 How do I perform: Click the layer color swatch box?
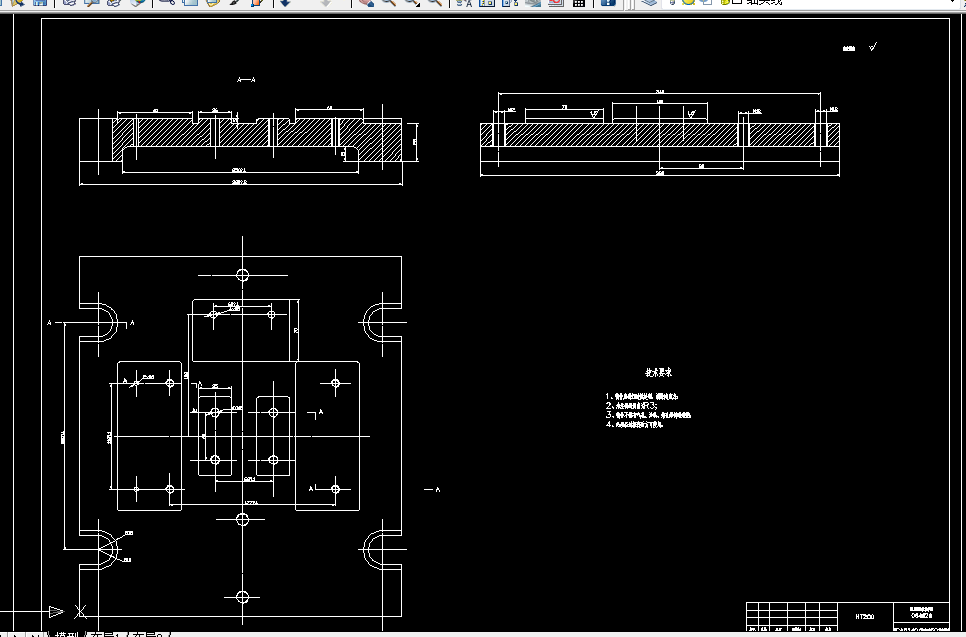click(736, 1)
